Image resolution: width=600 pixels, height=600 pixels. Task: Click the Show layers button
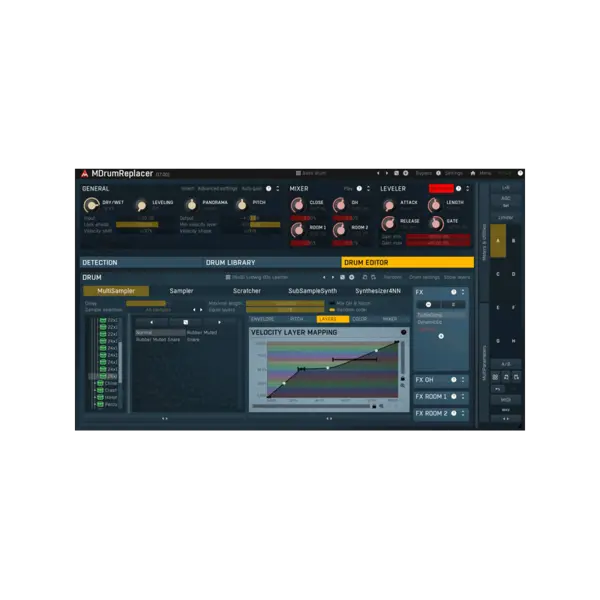[x=457, y=277]
